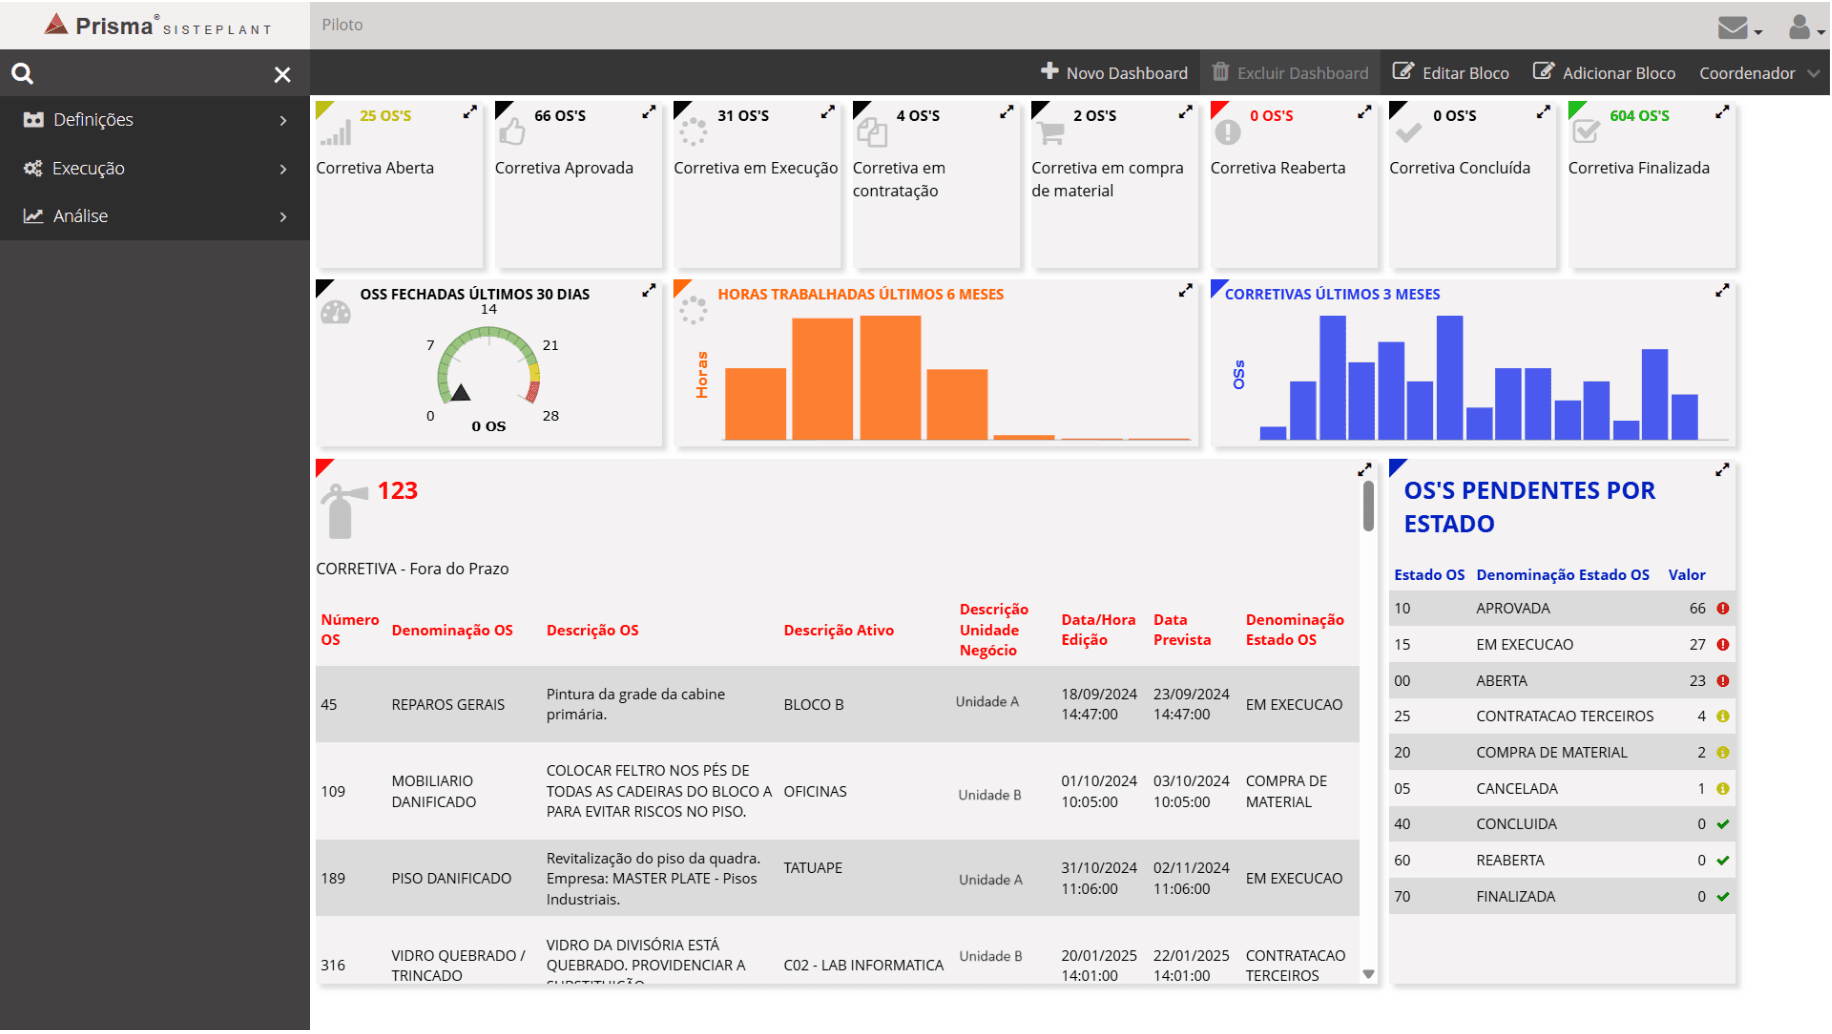Click the Adicionar Bloco button

(x=1604, y=72)
